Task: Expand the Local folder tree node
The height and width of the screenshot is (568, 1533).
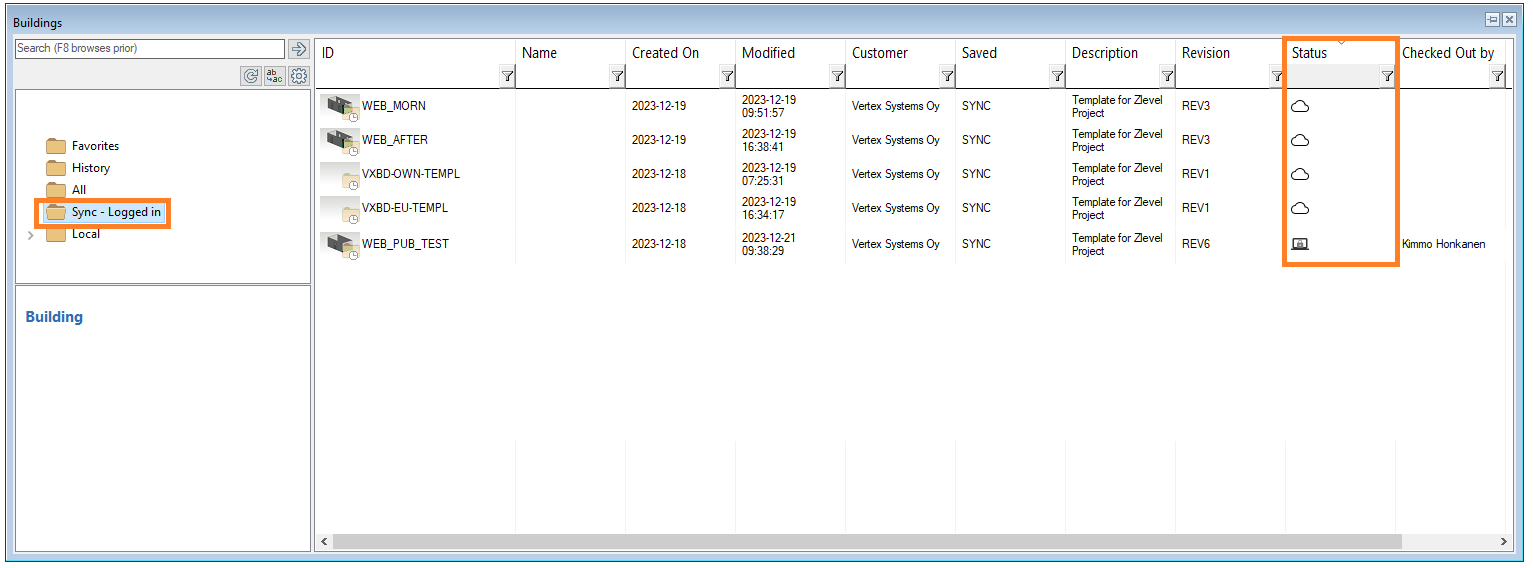Action: click(x=30, y=235)
